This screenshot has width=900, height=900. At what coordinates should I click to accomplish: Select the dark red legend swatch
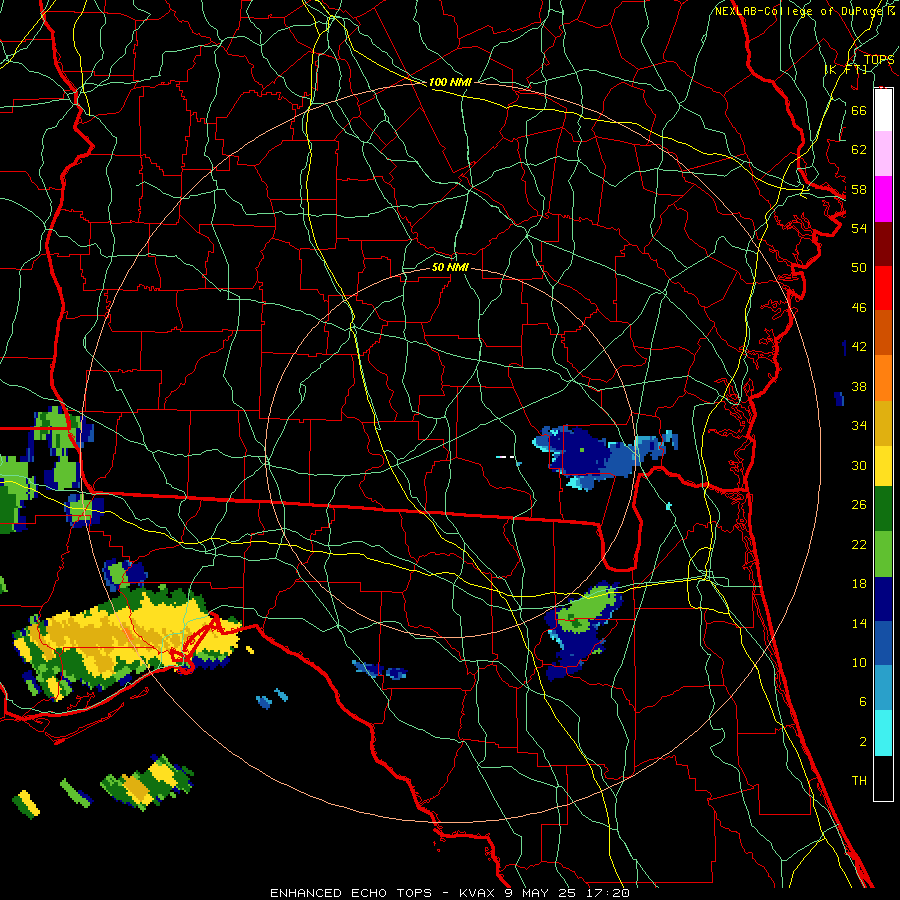(x=883, y=243)
